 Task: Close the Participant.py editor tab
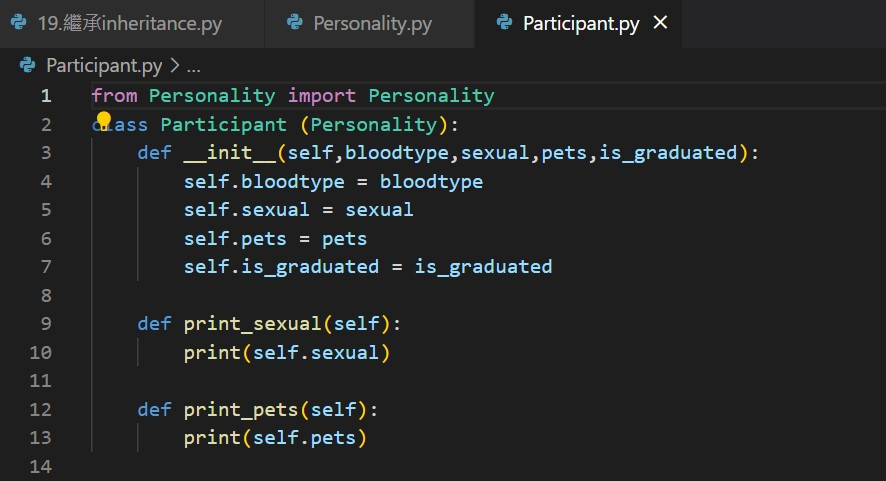(660, 23)
